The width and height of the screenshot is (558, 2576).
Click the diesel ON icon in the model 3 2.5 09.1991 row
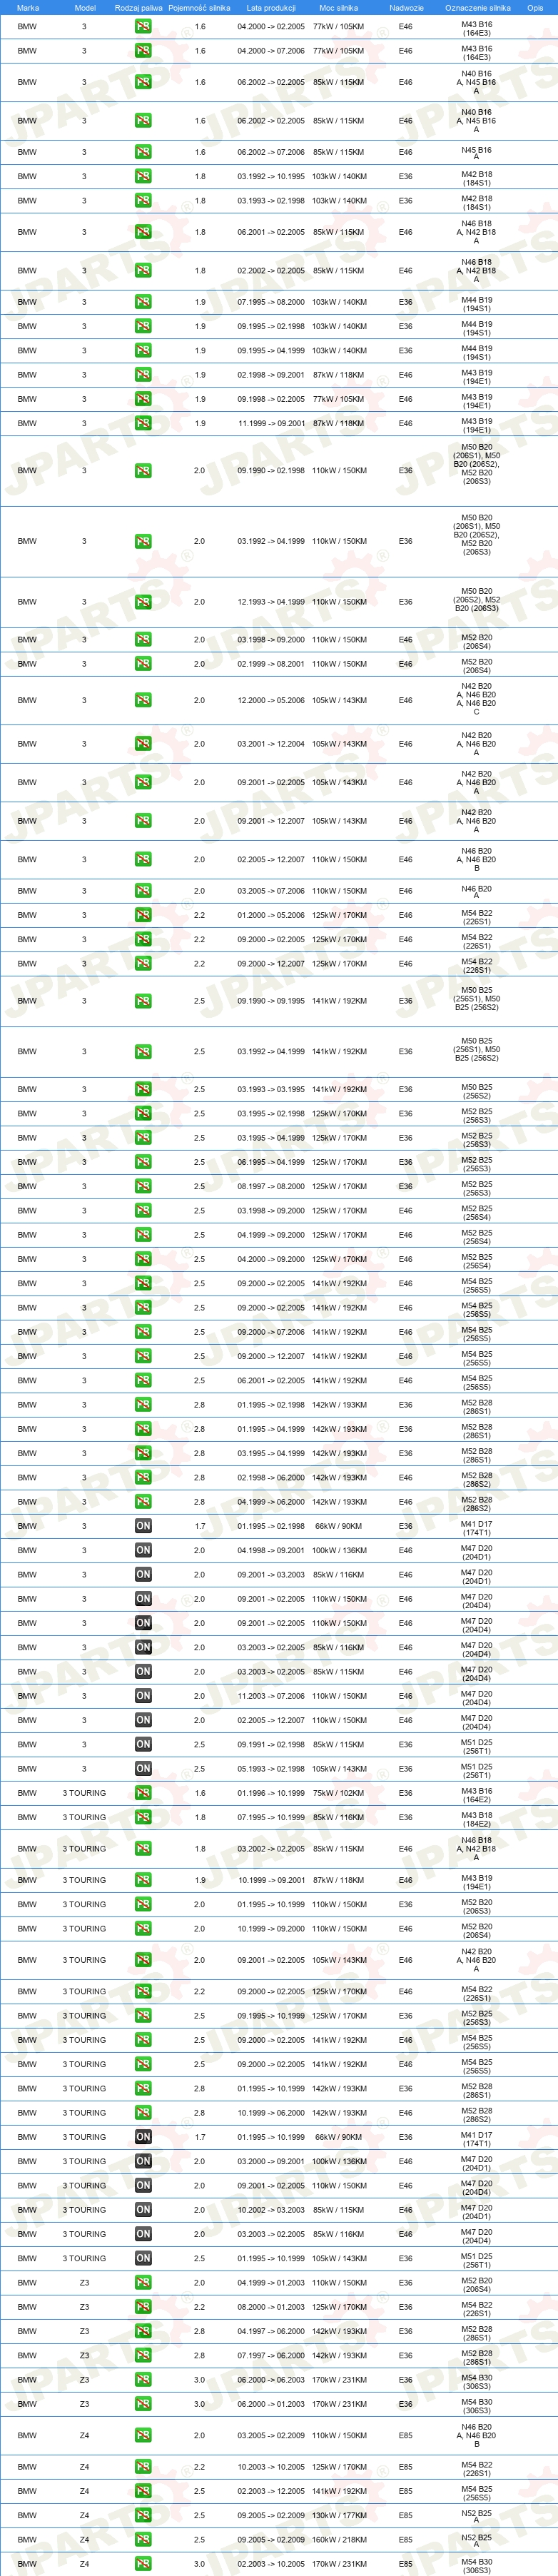[x=143, y=1745]
